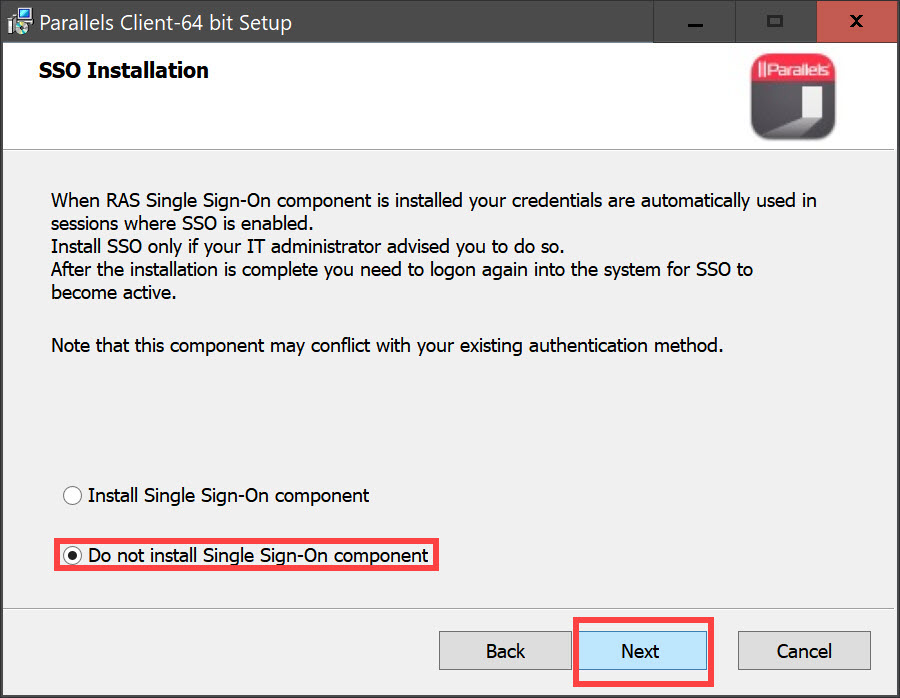Screen dimensions: 900x698
Task: Choose Do not install Single Sign-On radio button
Action: [72, 556]
